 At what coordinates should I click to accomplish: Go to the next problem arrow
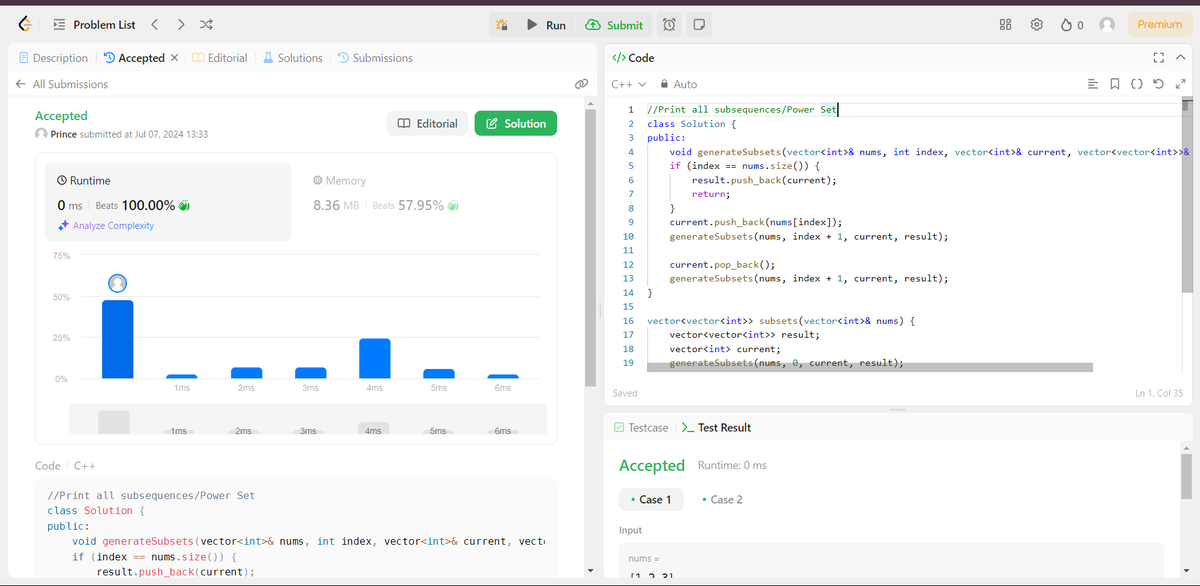(x=180, y=24)
